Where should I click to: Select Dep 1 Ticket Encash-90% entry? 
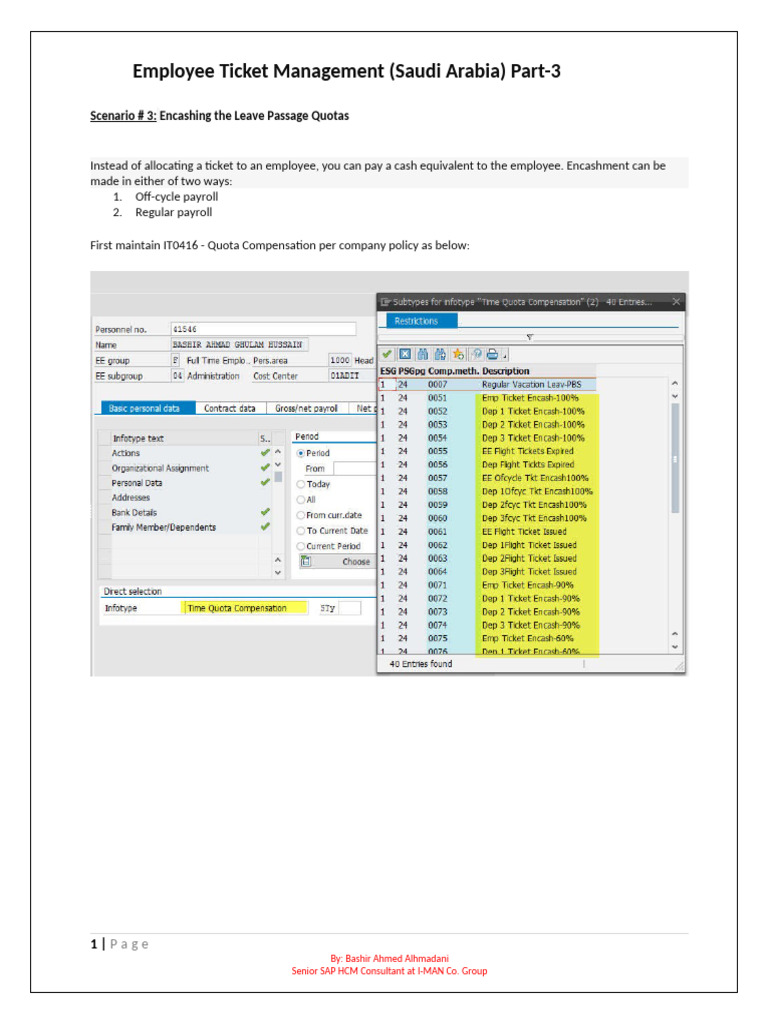click(487, 599)
